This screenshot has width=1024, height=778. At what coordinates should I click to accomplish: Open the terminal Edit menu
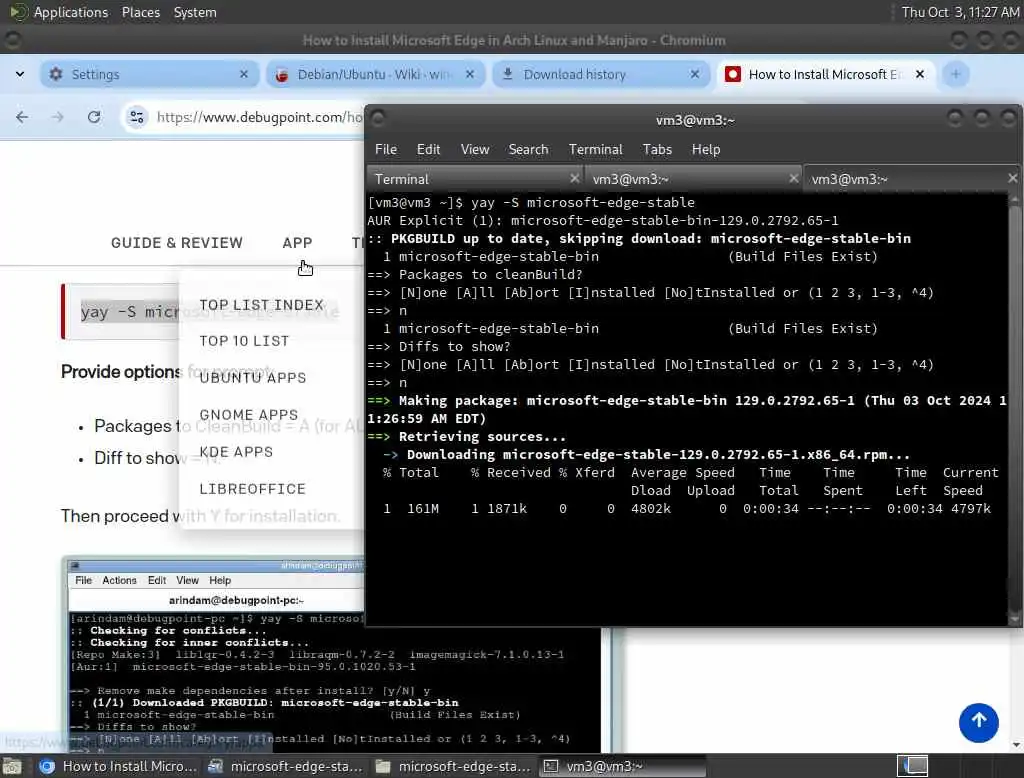click(428, 150)
